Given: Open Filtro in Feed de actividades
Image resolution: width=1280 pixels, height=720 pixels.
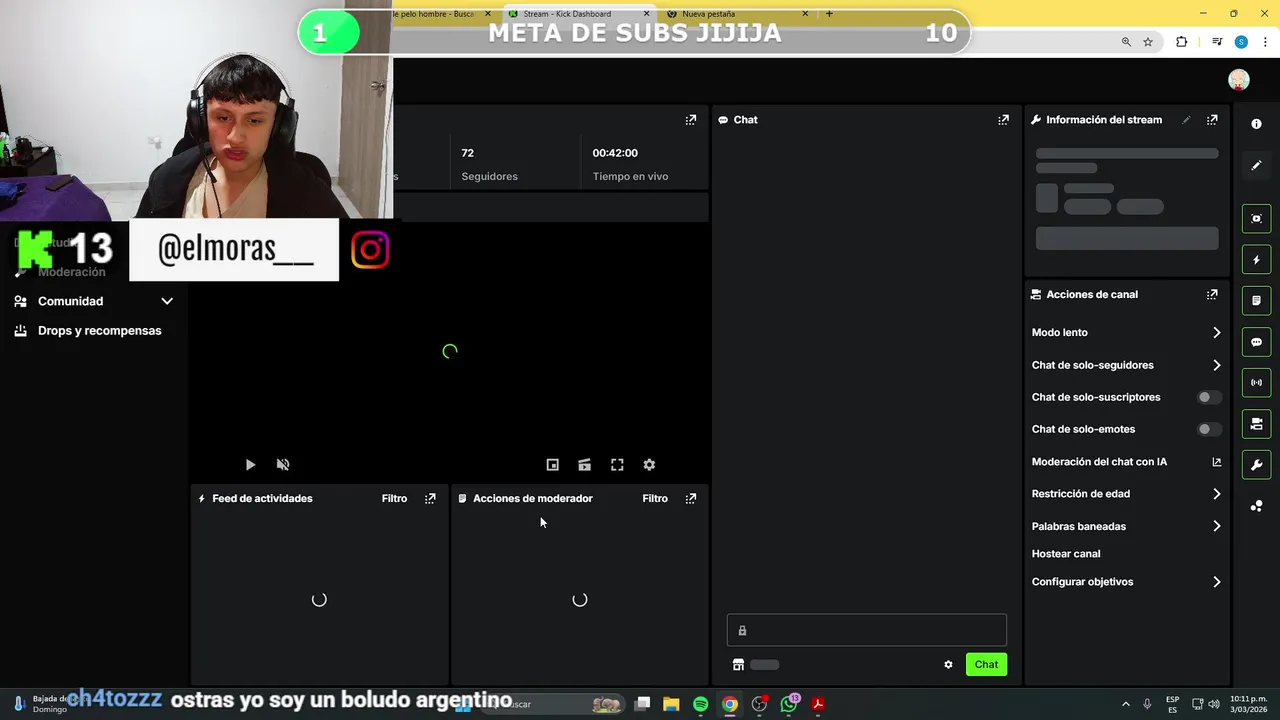Looking at the screenshot, I should pos(394,498).
